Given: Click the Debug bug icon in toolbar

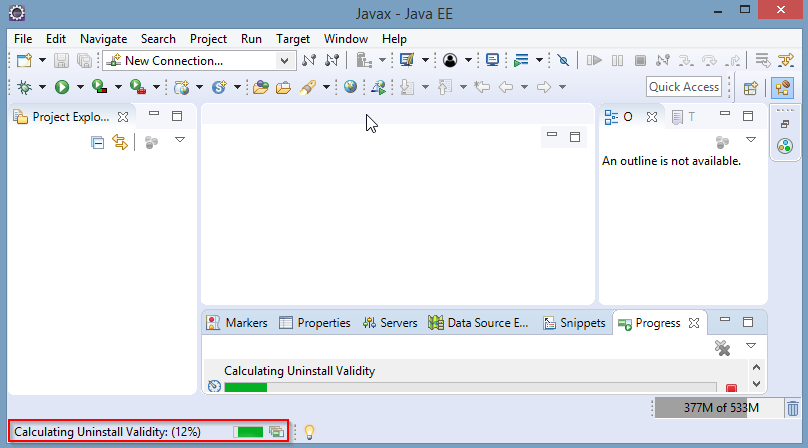Looking at the screenshot, I should pos(24,87).
